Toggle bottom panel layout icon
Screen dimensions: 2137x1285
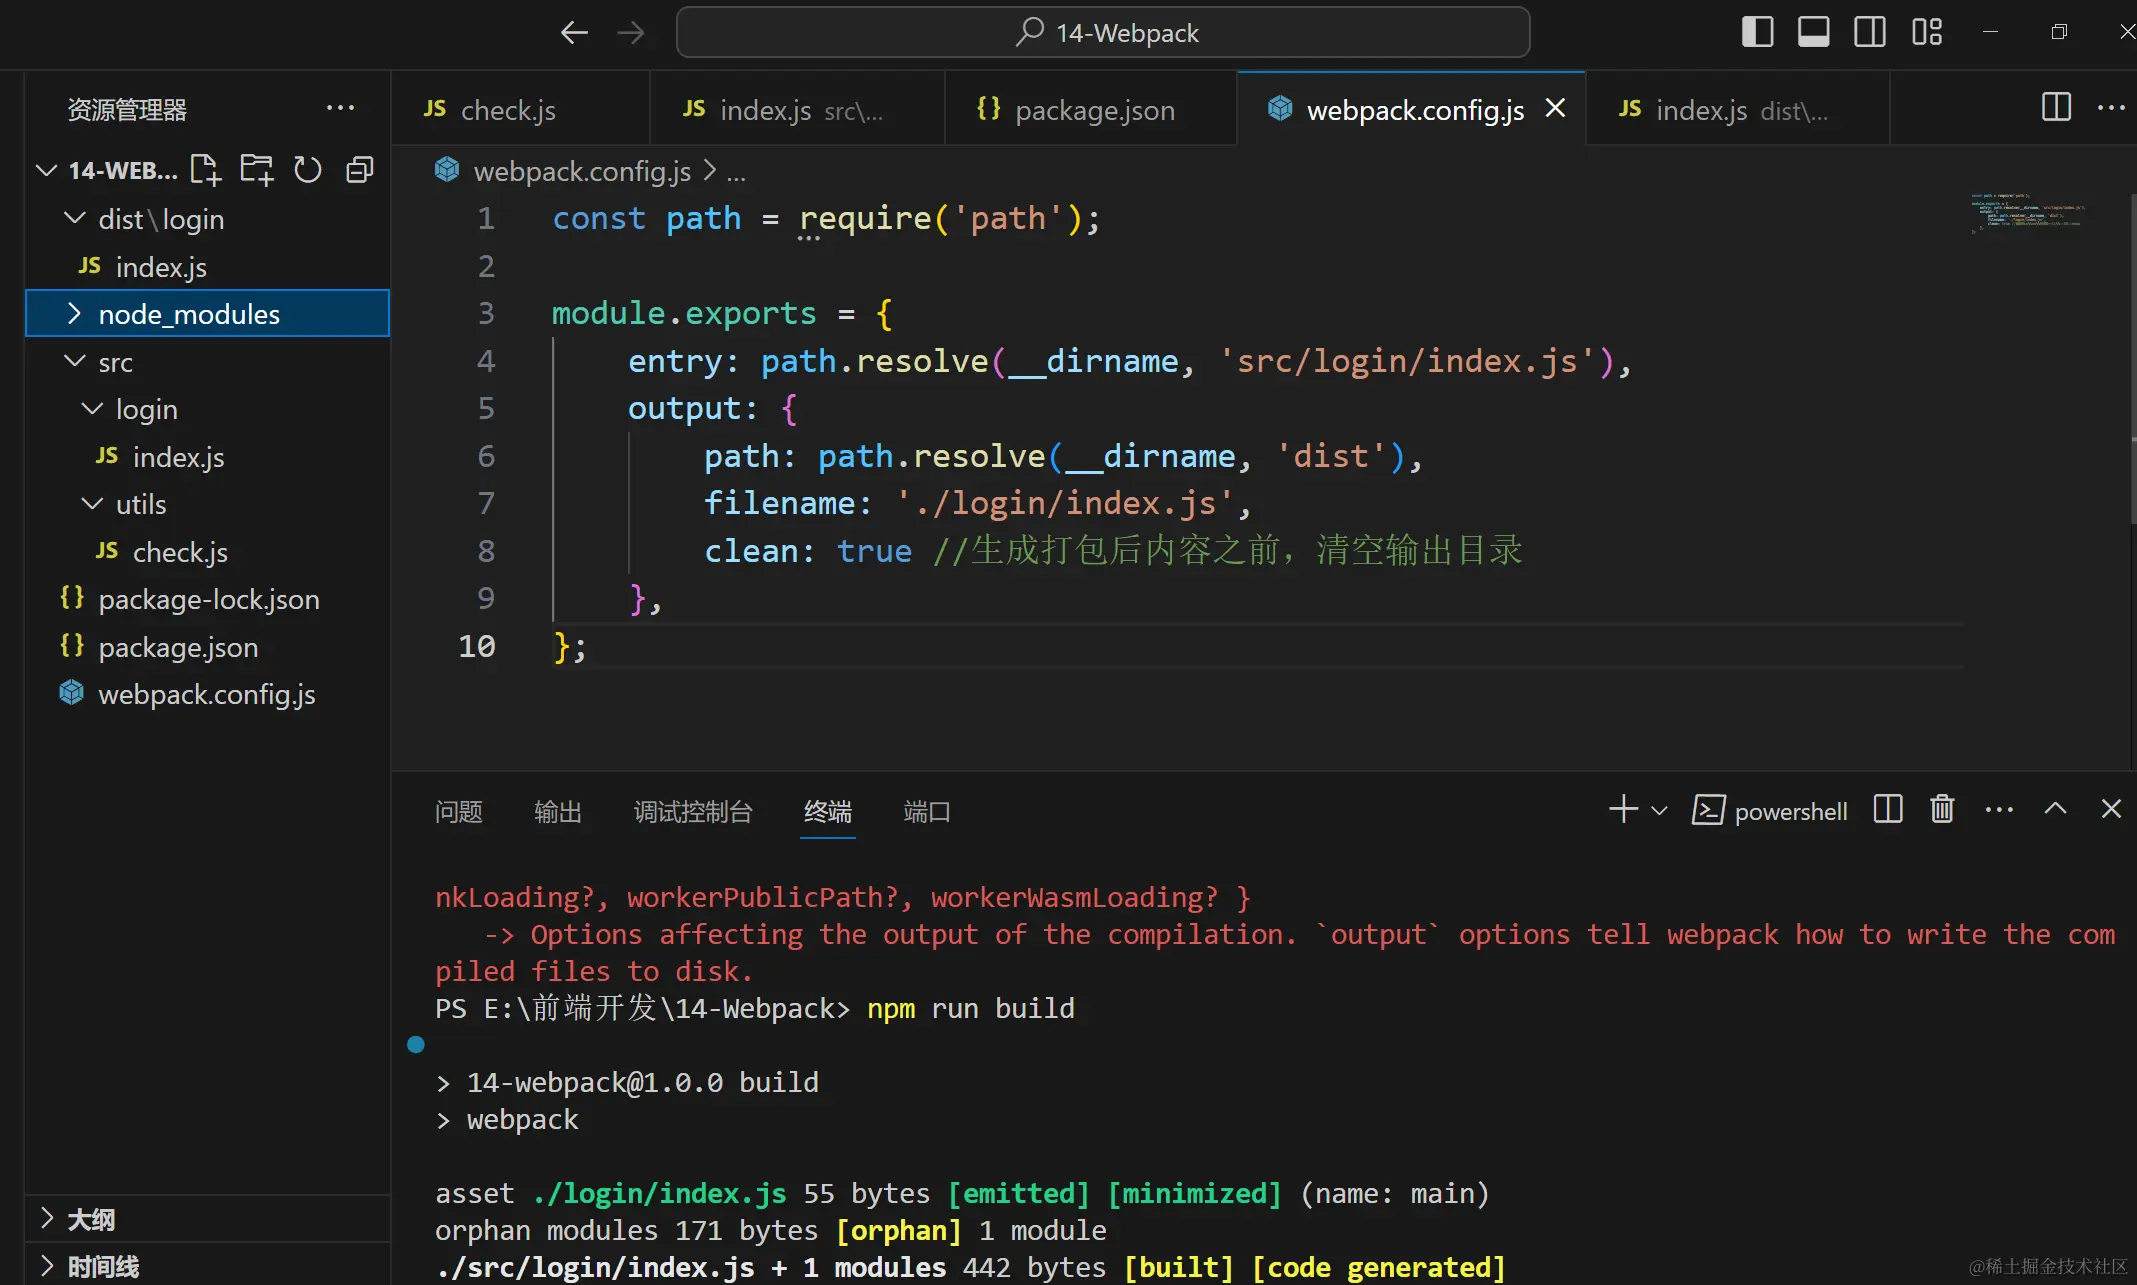[1813, 32]
